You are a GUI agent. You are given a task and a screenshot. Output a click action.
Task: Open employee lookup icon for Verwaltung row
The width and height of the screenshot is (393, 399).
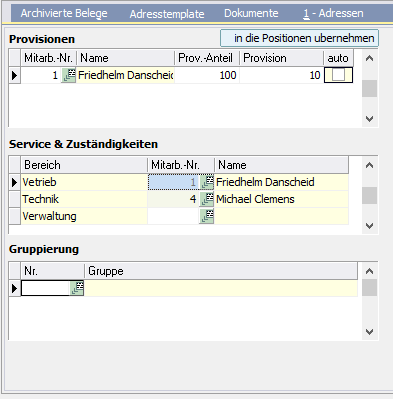tap(207, 216)
